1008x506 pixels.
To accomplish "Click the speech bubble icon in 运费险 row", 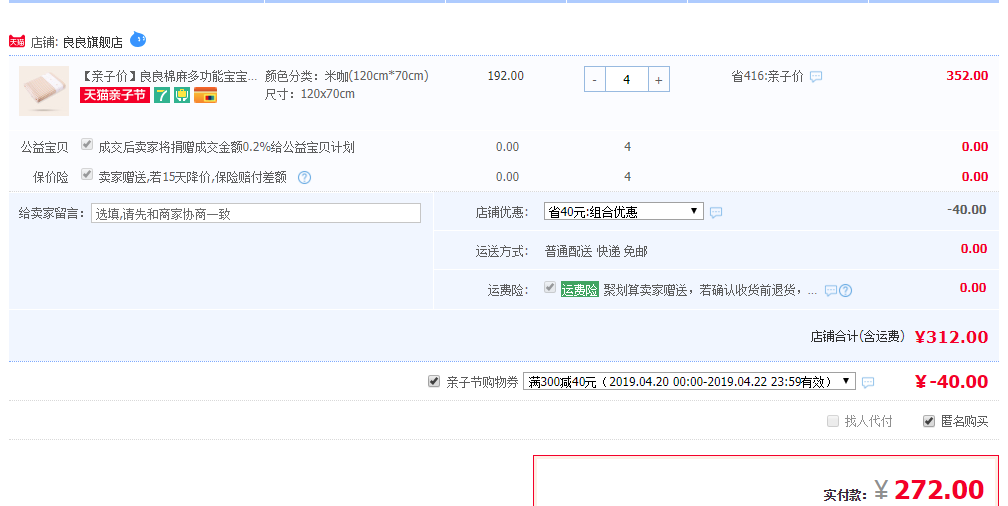I will coord(831,291).
